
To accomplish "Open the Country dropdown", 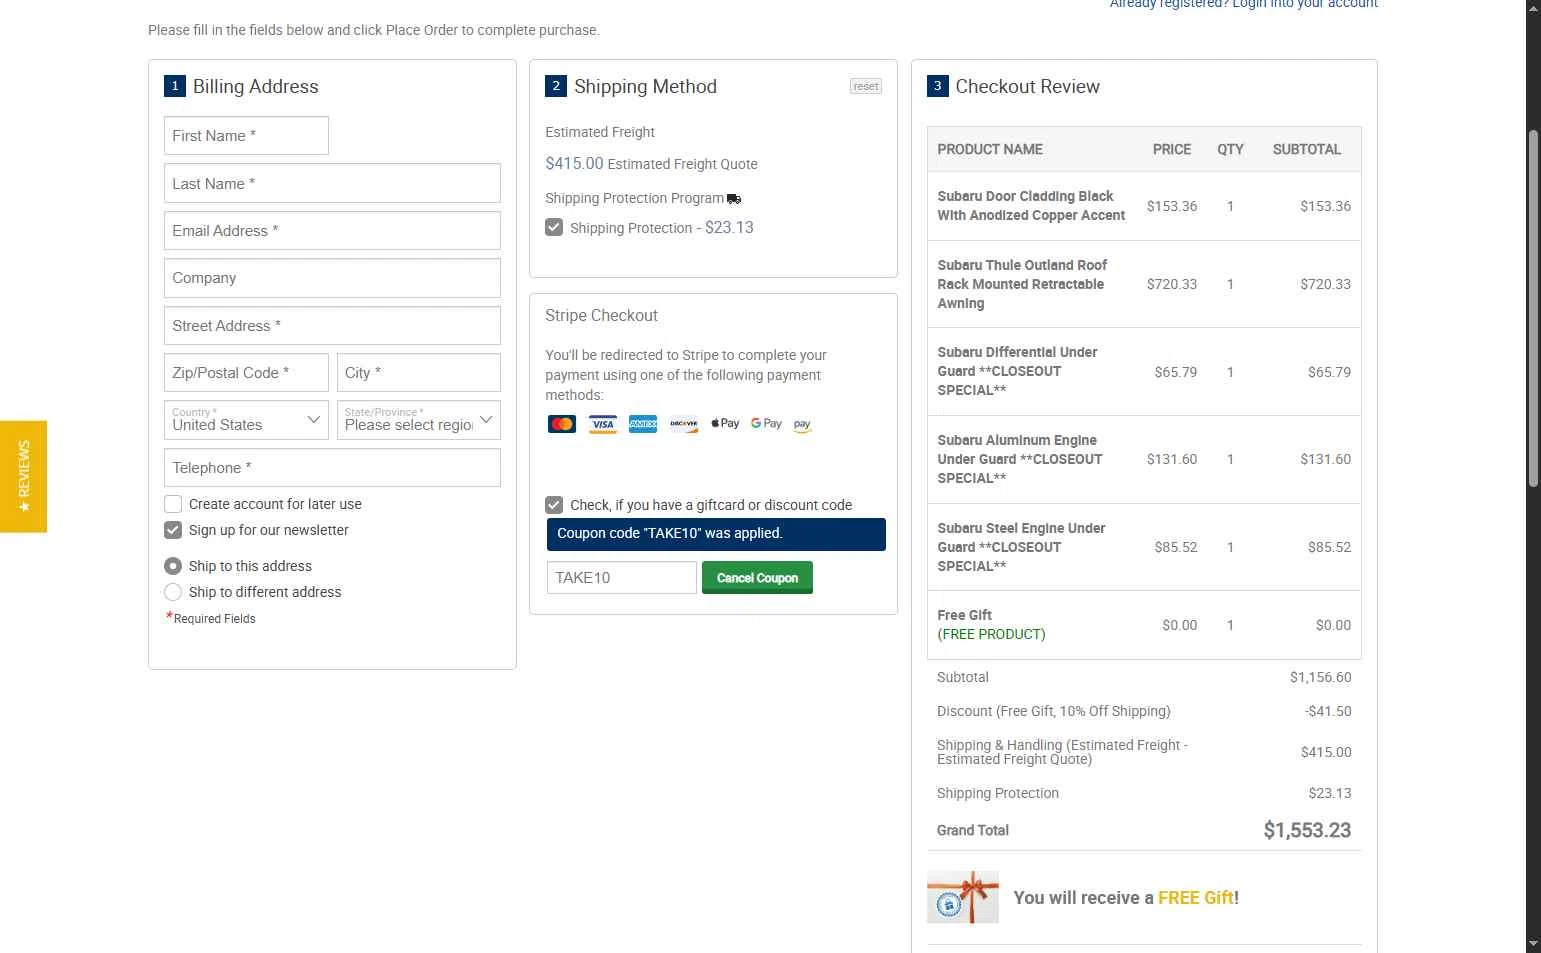I will [246, 420].
